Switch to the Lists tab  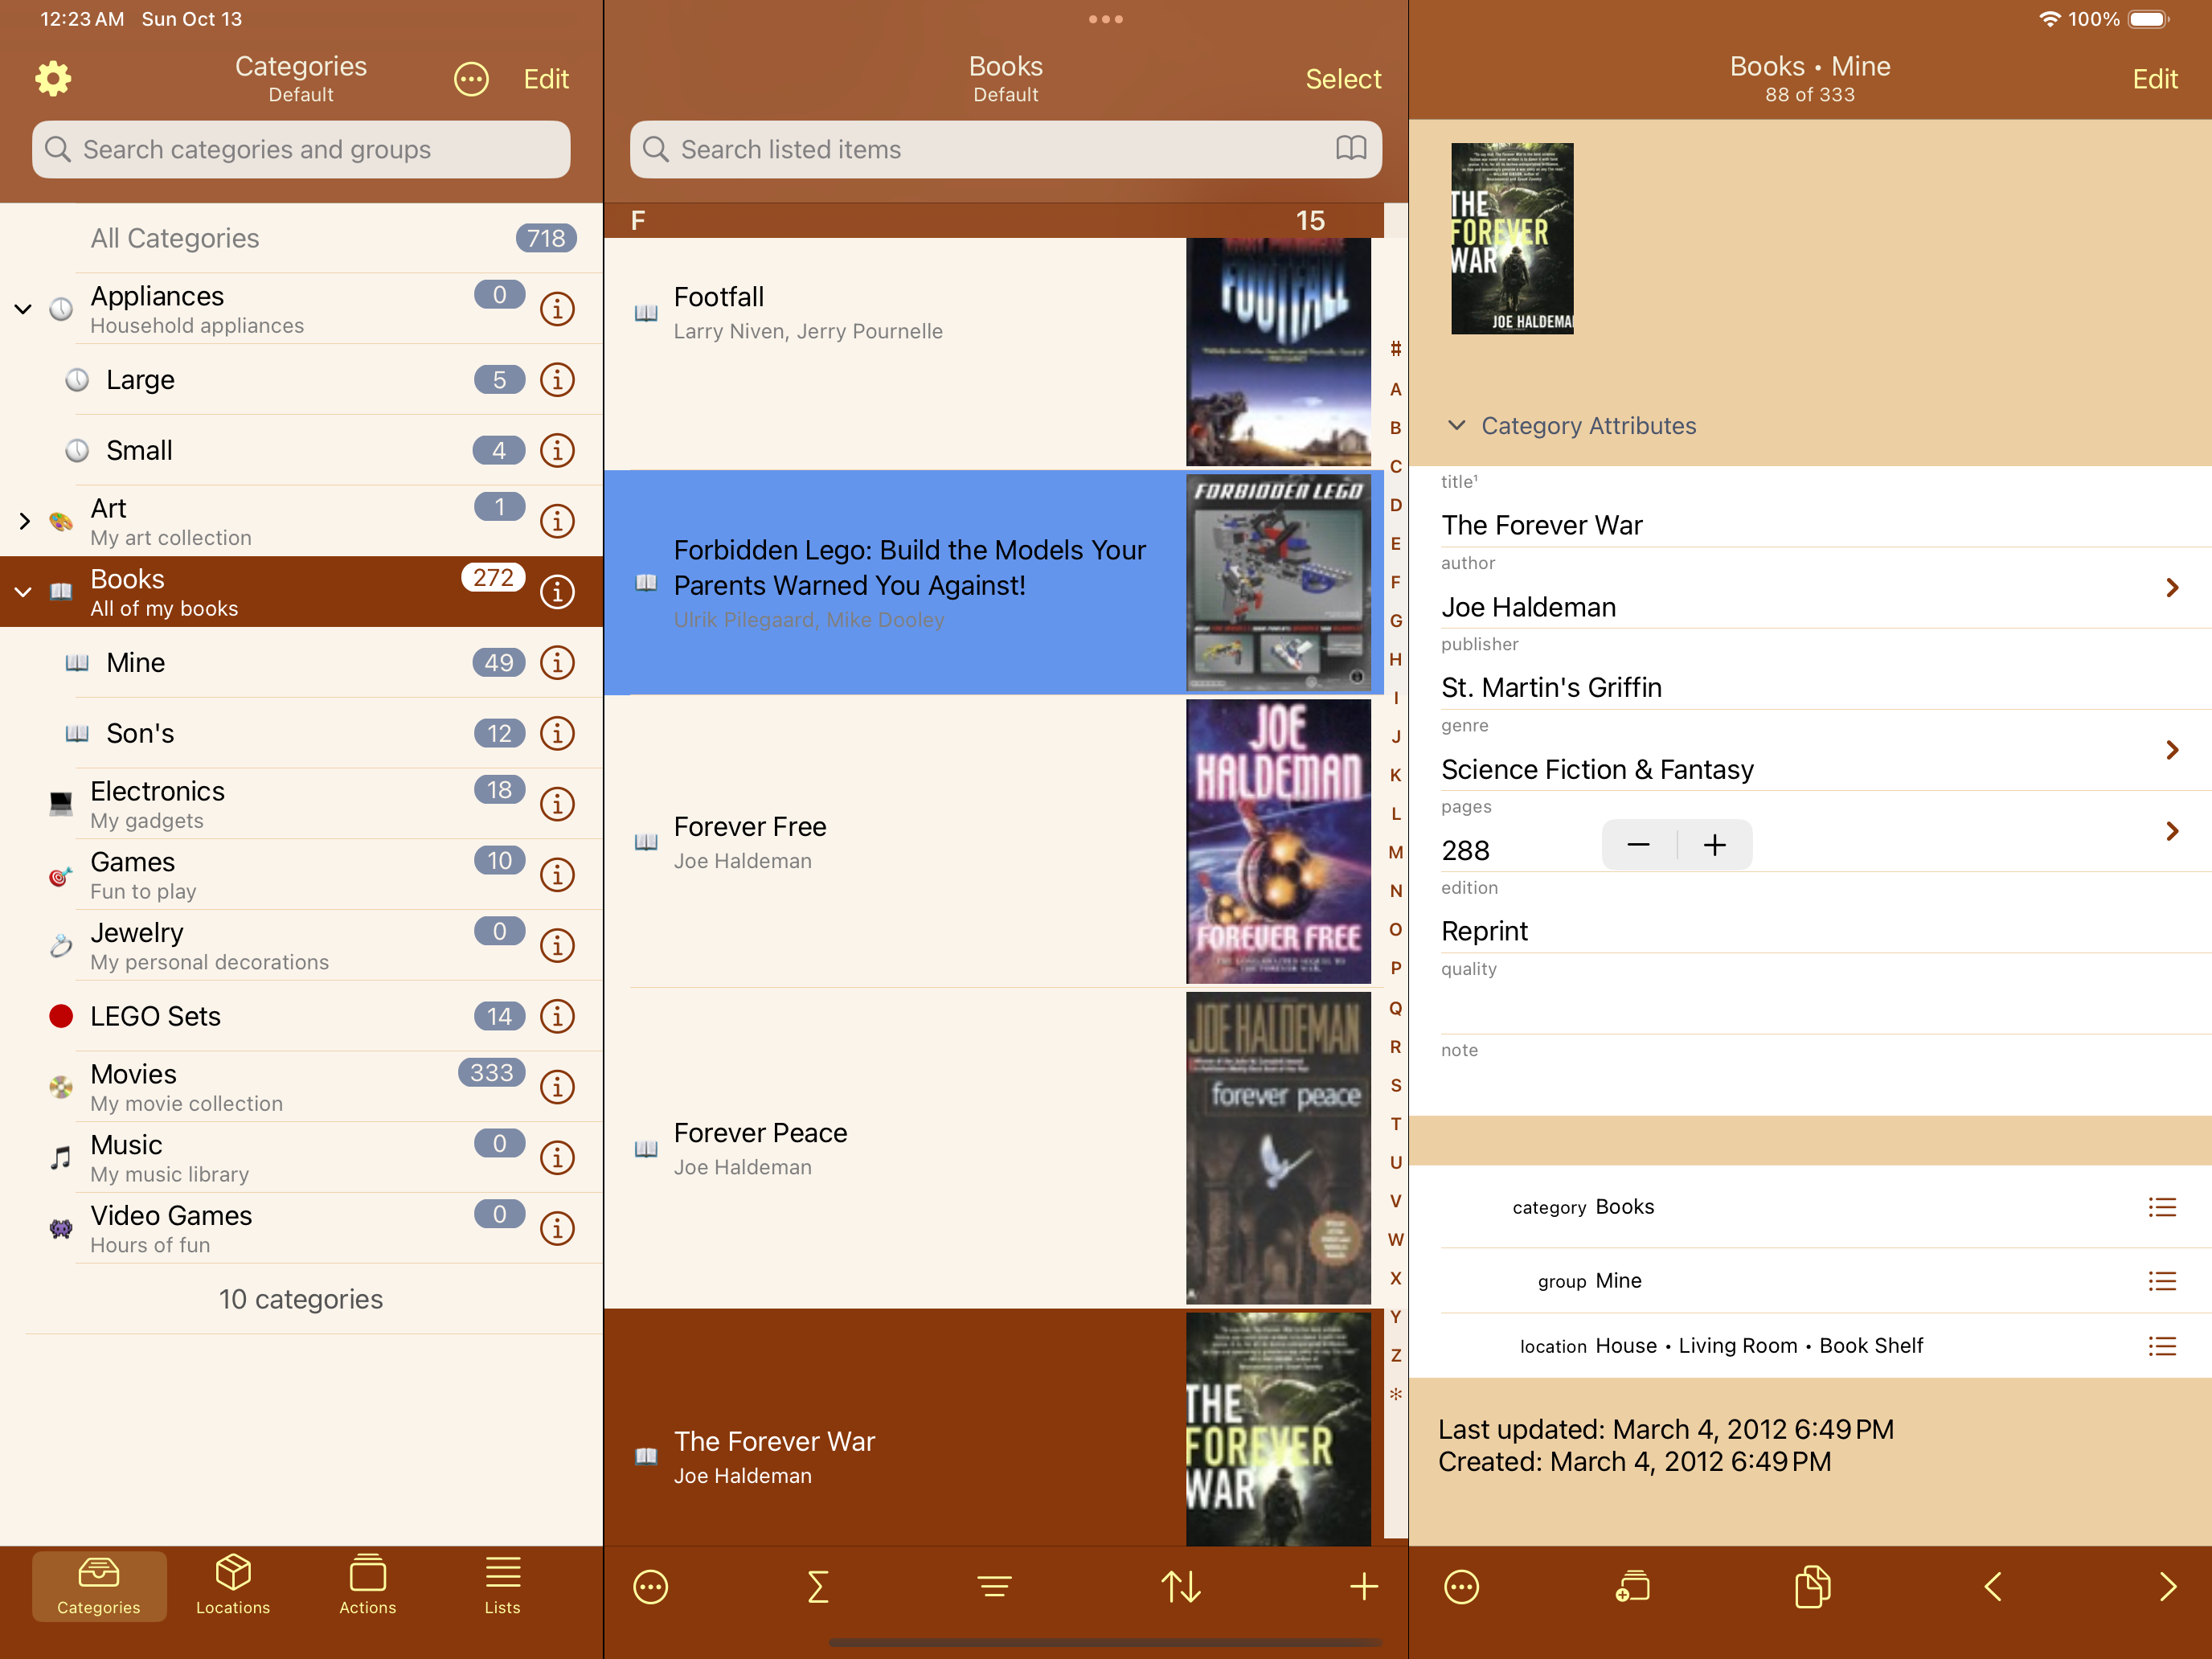pos(502,1584)
